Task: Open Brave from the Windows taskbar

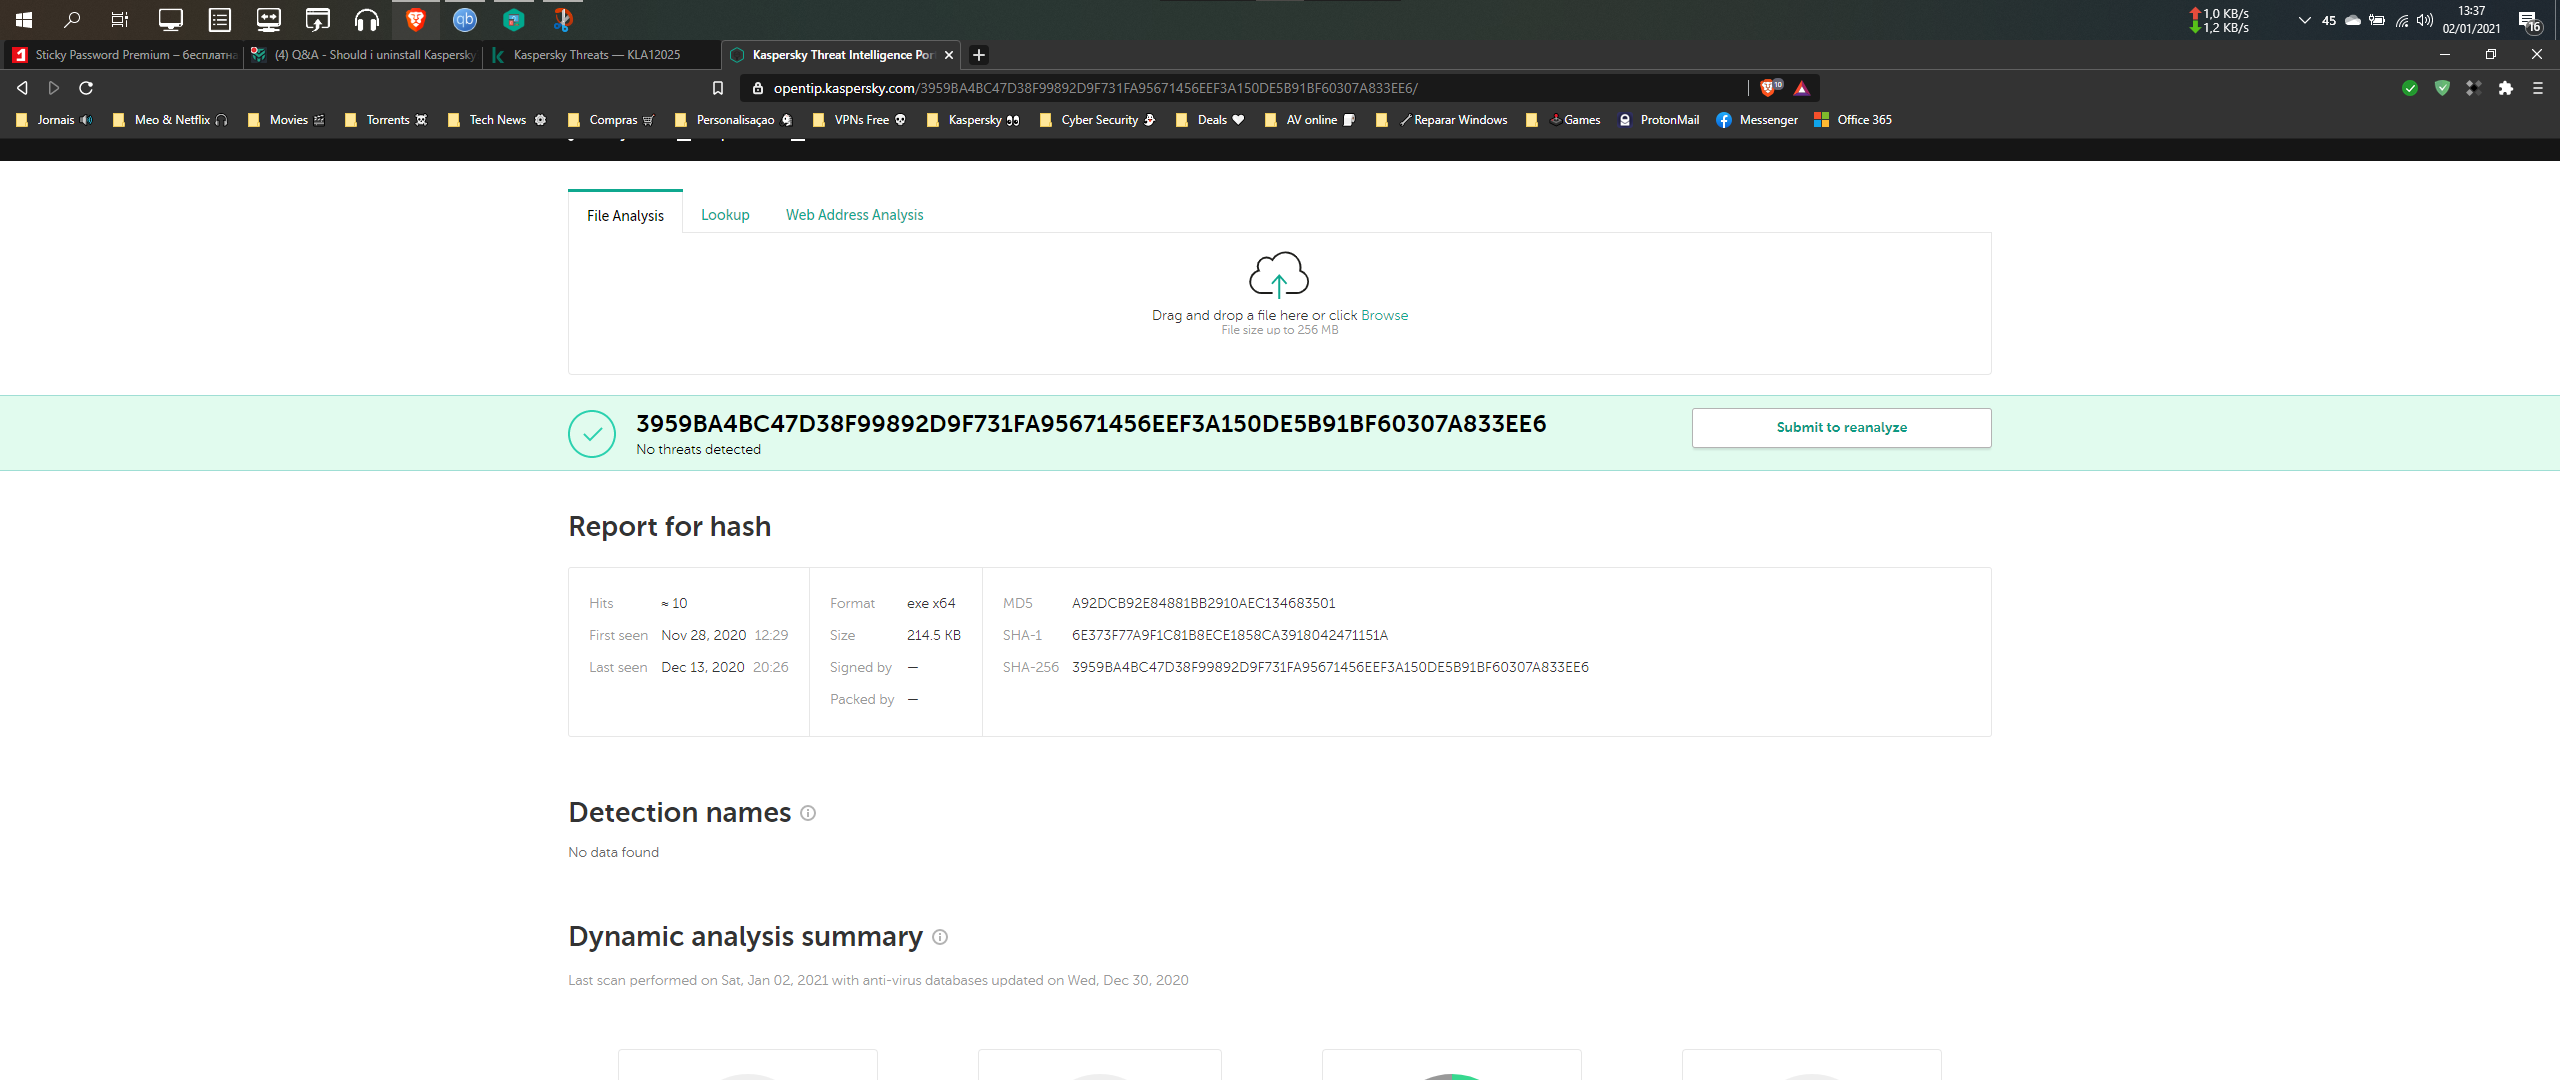Action: pos(416,19)
